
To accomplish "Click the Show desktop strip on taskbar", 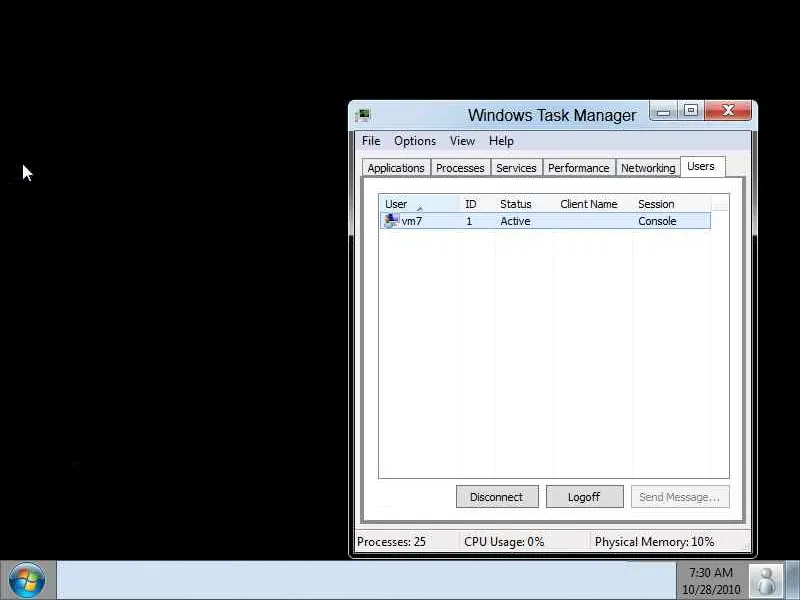I will (x=792, y=581).
